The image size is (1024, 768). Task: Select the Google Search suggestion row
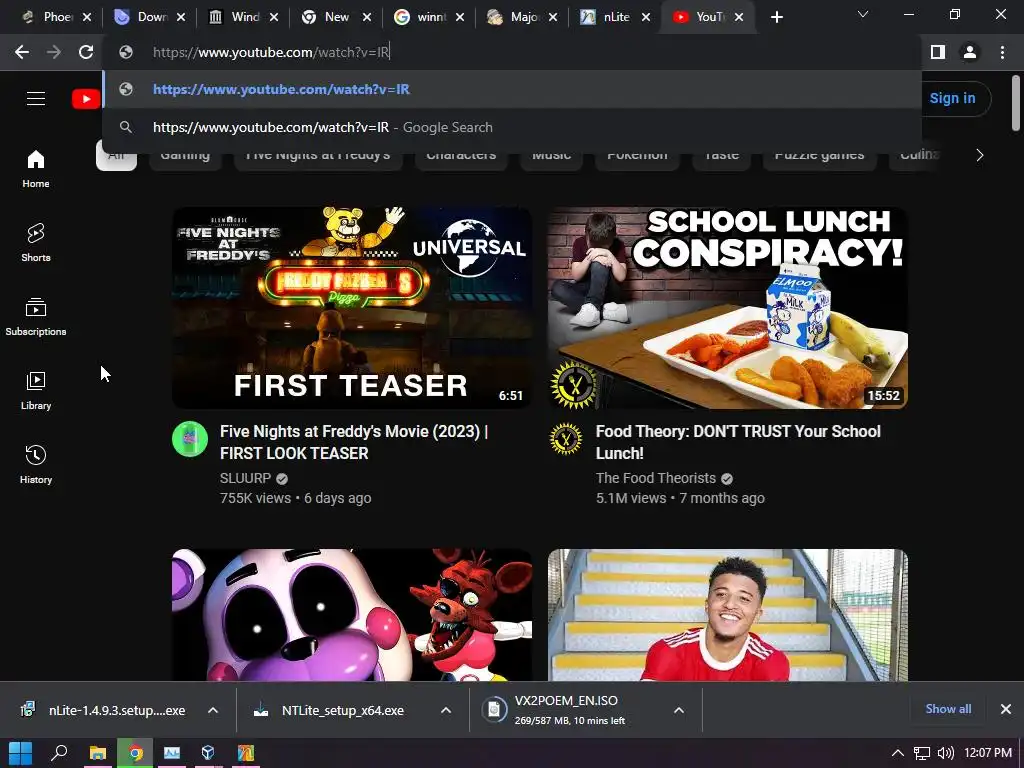tap(511, 127)
